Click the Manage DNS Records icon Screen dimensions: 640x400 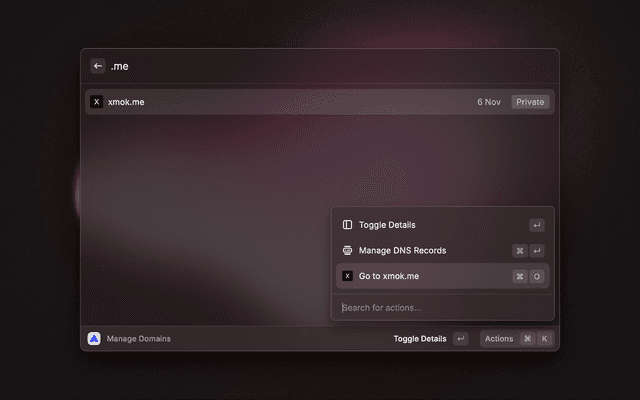pos(347,251)
